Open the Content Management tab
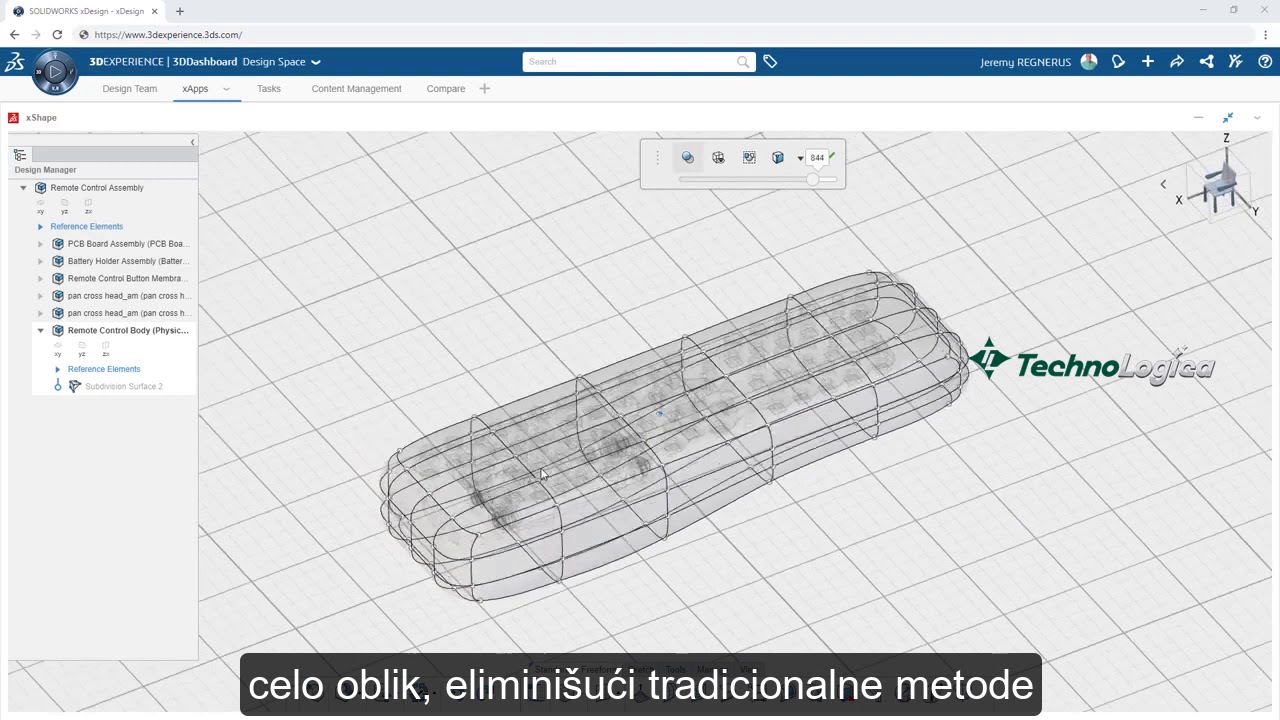Viewport: 1280px width, 720px height. (356, 89)
